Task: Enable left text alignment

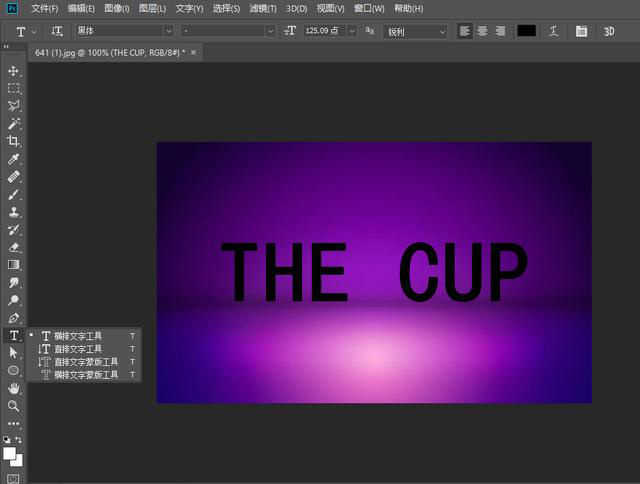Action: (x=465, y=32)
